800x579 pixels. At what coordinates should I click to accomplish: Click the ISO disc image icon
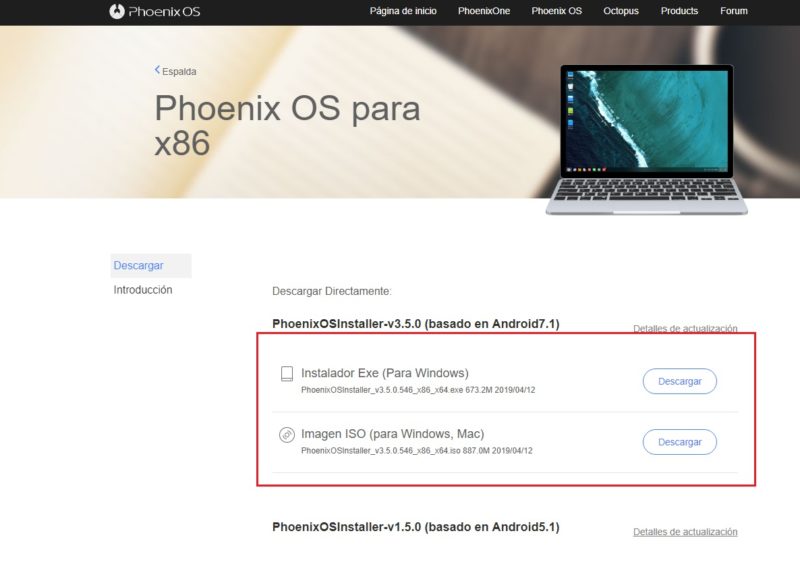pyautogui.click(x=287, y=435)
